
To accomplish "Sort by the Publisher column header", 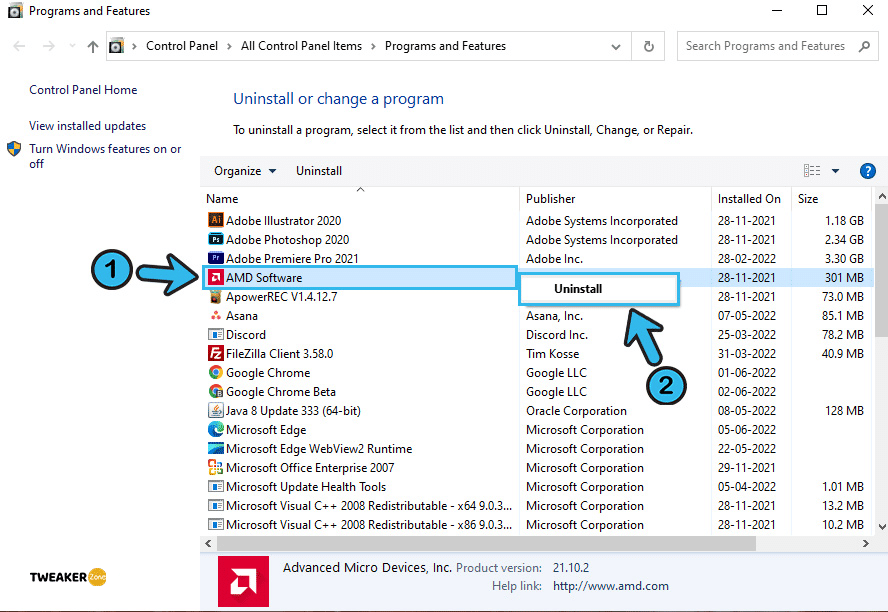I will tap(615, 199).
